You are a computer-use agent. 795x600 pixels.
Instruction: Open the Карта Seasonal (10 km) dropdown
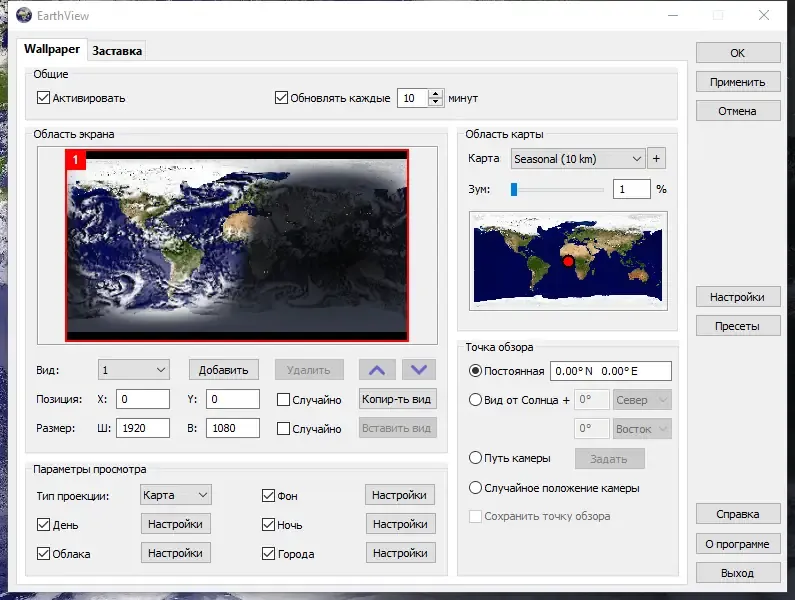(577, 158)
